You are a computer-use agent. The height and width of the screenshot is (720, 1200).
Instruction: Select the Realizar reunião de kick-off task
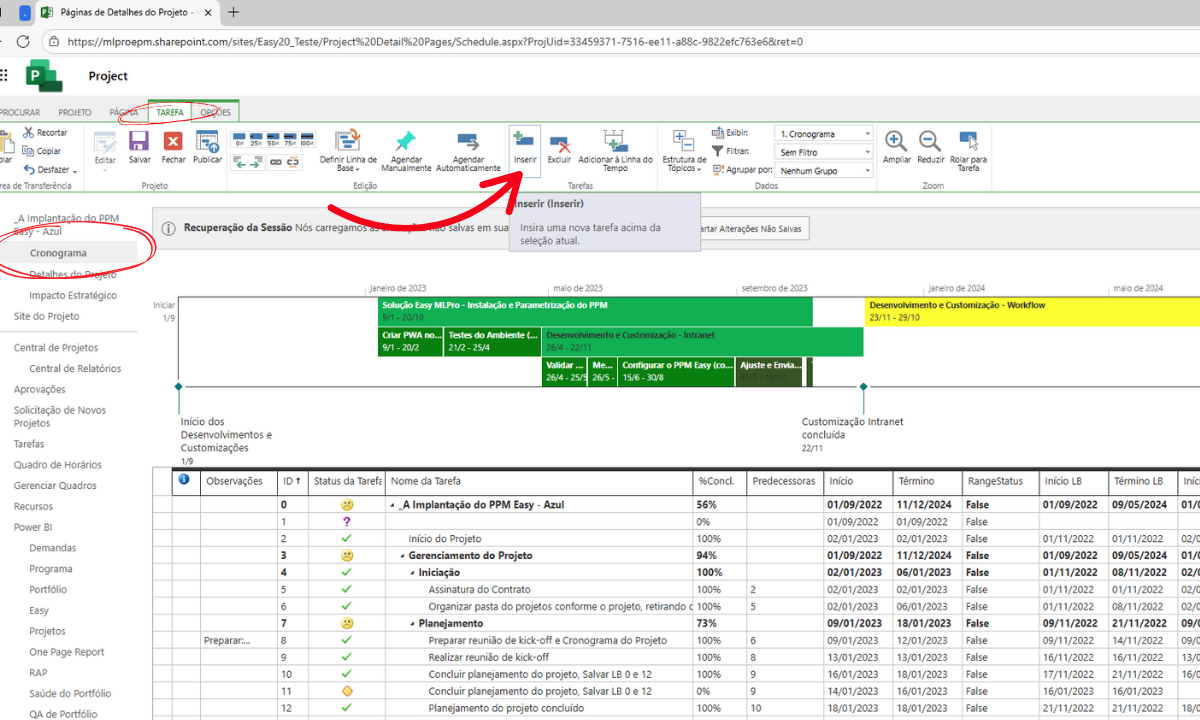click(541, 657)
